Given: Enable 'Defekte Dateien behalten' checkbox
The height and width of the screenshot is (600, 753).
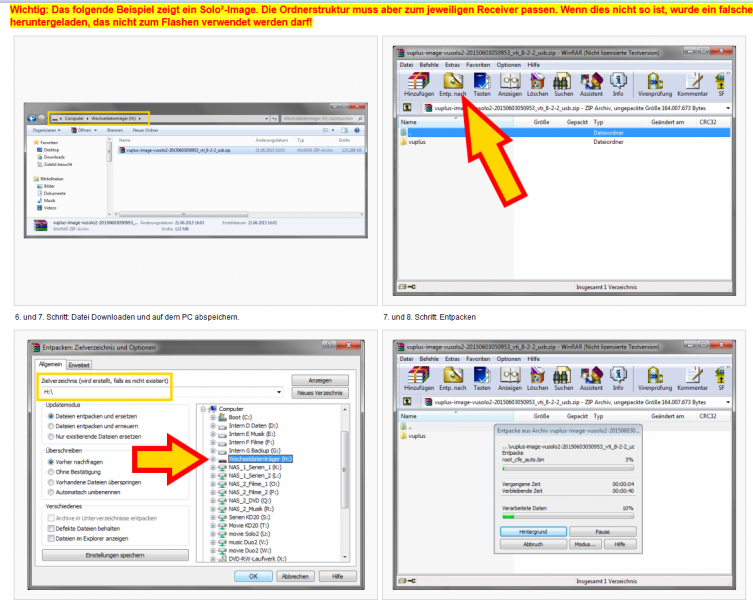Looking at the screenshot, I should pyautogui.click(x=51, y=528).
